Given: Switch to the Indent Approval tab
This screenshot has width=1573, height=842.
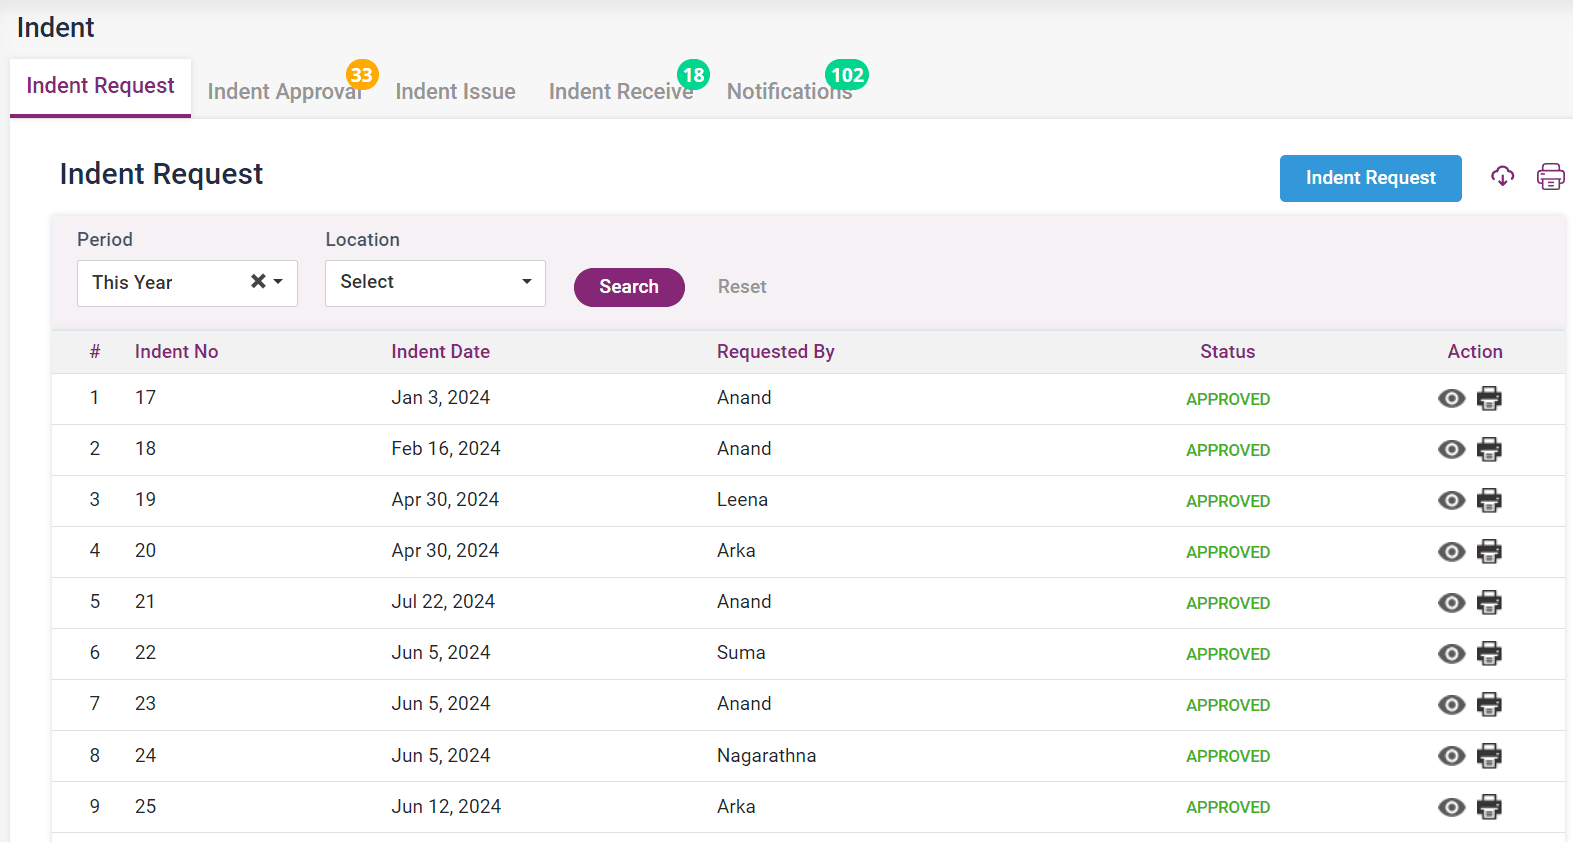Looking at the screenshot, I should click(x=284, y=92).
